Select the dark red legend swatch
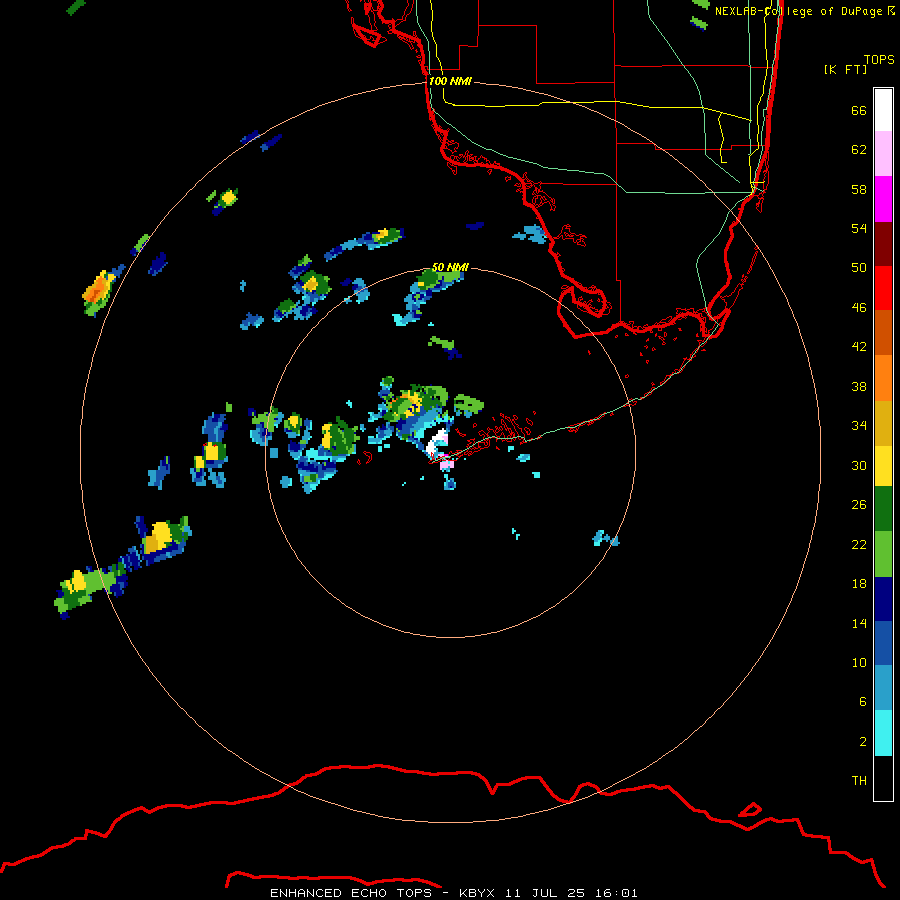Image resolution: width=900 pixels, height=900 pixels. (883, 244)
